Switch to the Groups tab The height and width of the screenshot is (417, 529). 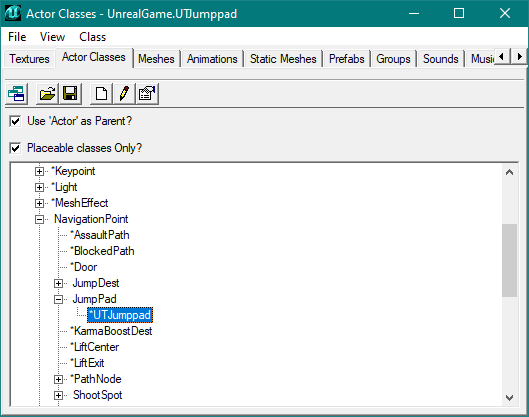393,59
